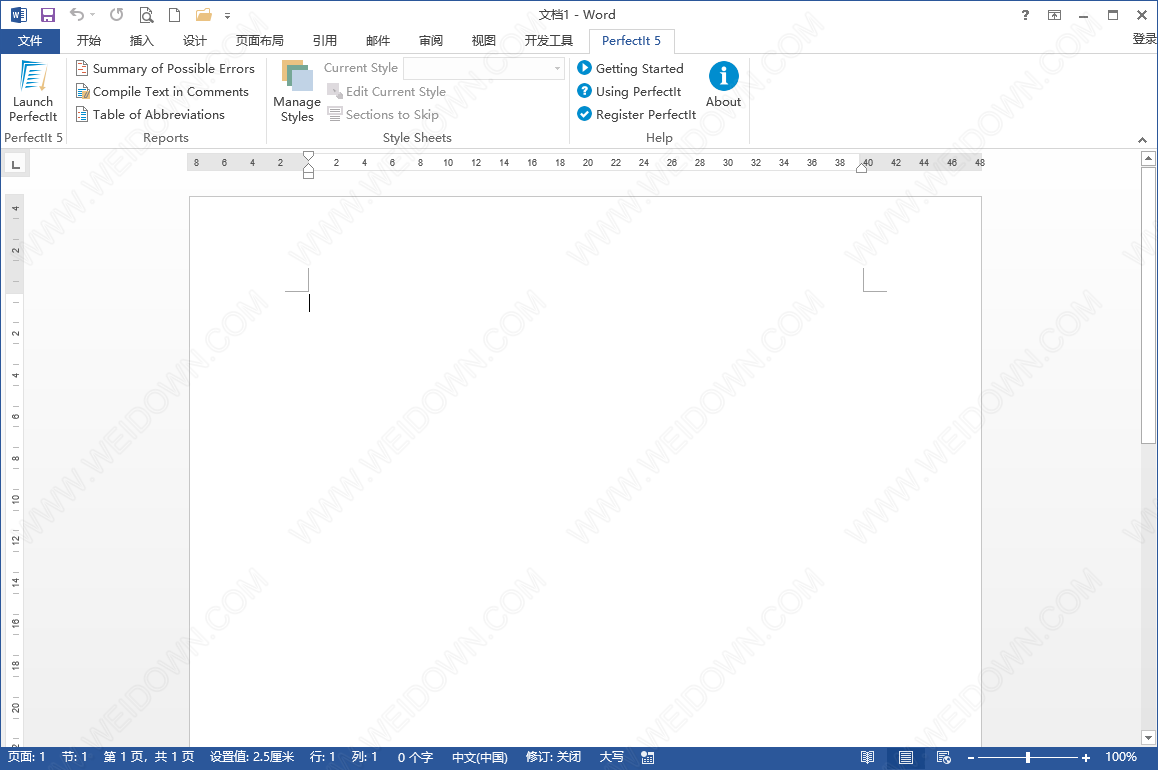Open Summary of Possible Errors report

tap(165, 69)
